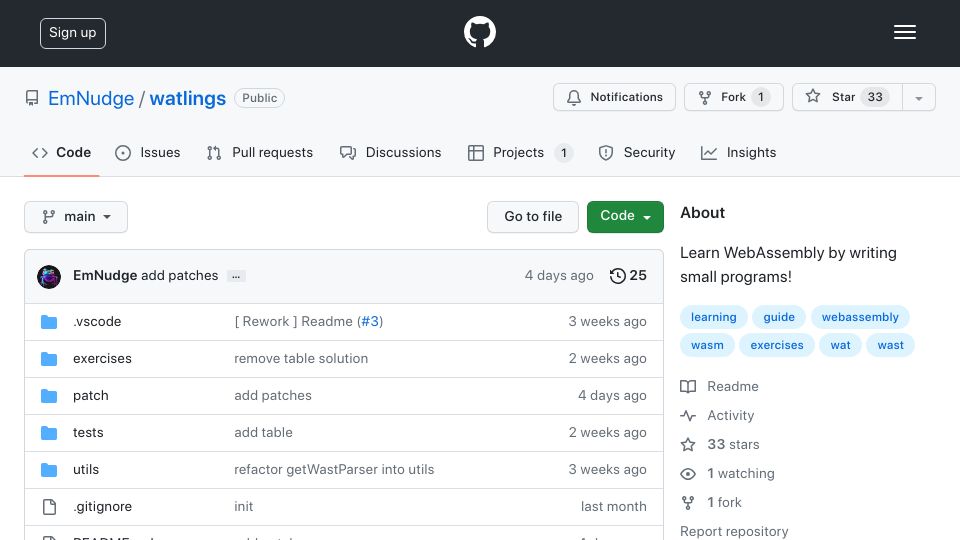Open the utils folder
Image resolution: width=960 pixels, height=540 pixels.
click(86, 470)
